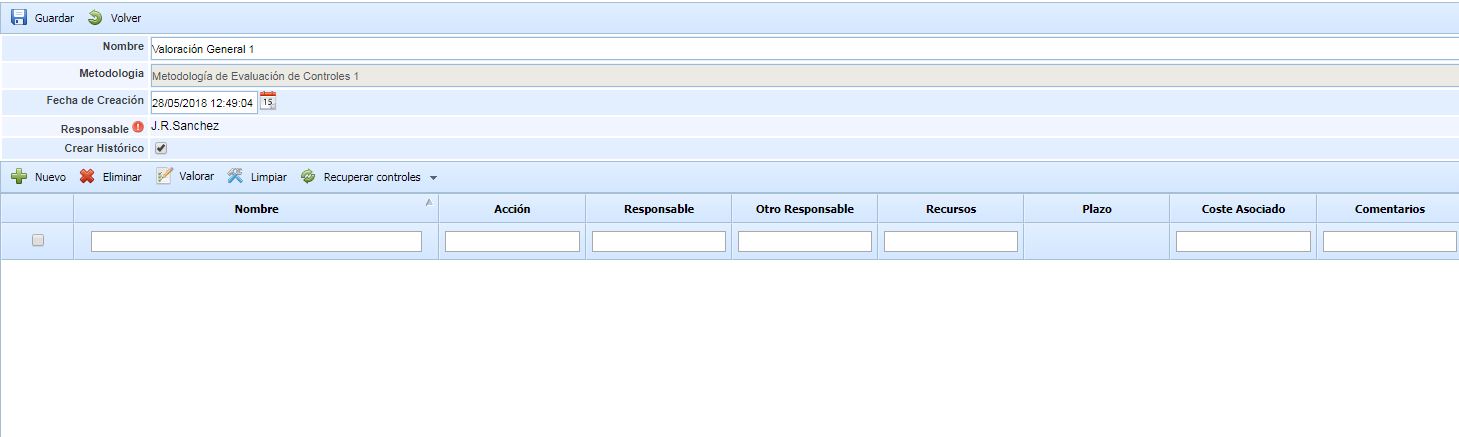
Task: Toggle the select-all checkbox in grid filter row
Action: click(38, 241)
